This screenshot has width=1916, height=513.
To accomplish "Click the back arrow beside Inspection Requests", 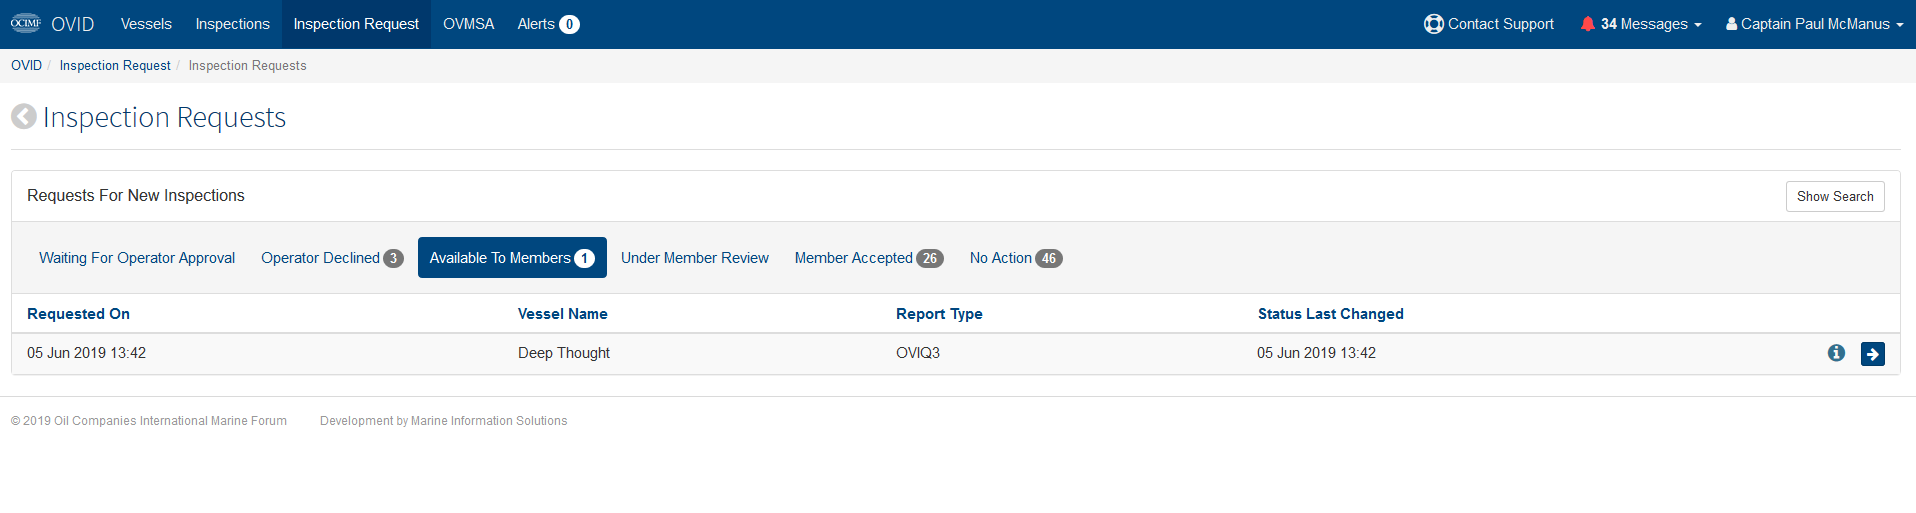I will click(x=24, y=117).
